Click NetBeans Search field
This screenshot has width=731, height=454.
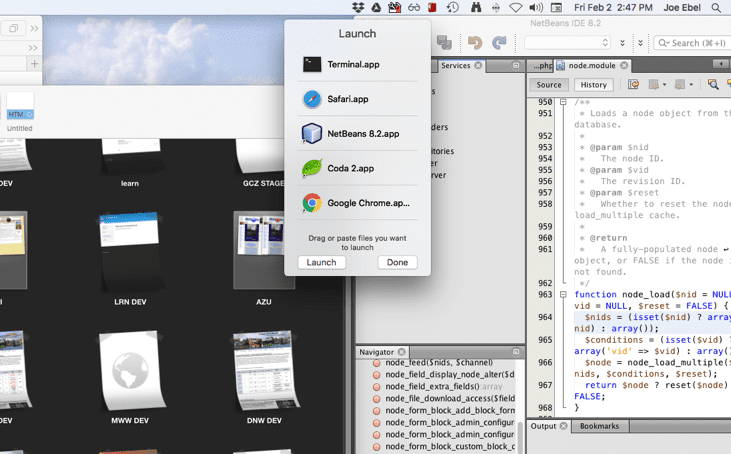(x=692, y=43)
